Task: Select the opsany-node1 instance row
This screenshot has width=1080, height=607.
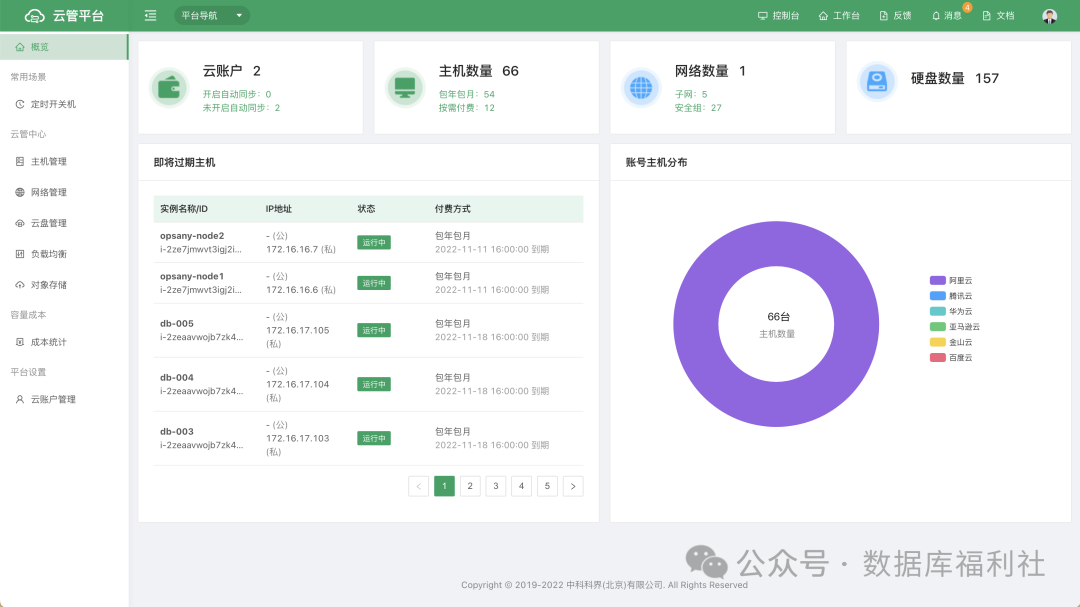Action: coord(368,283)
